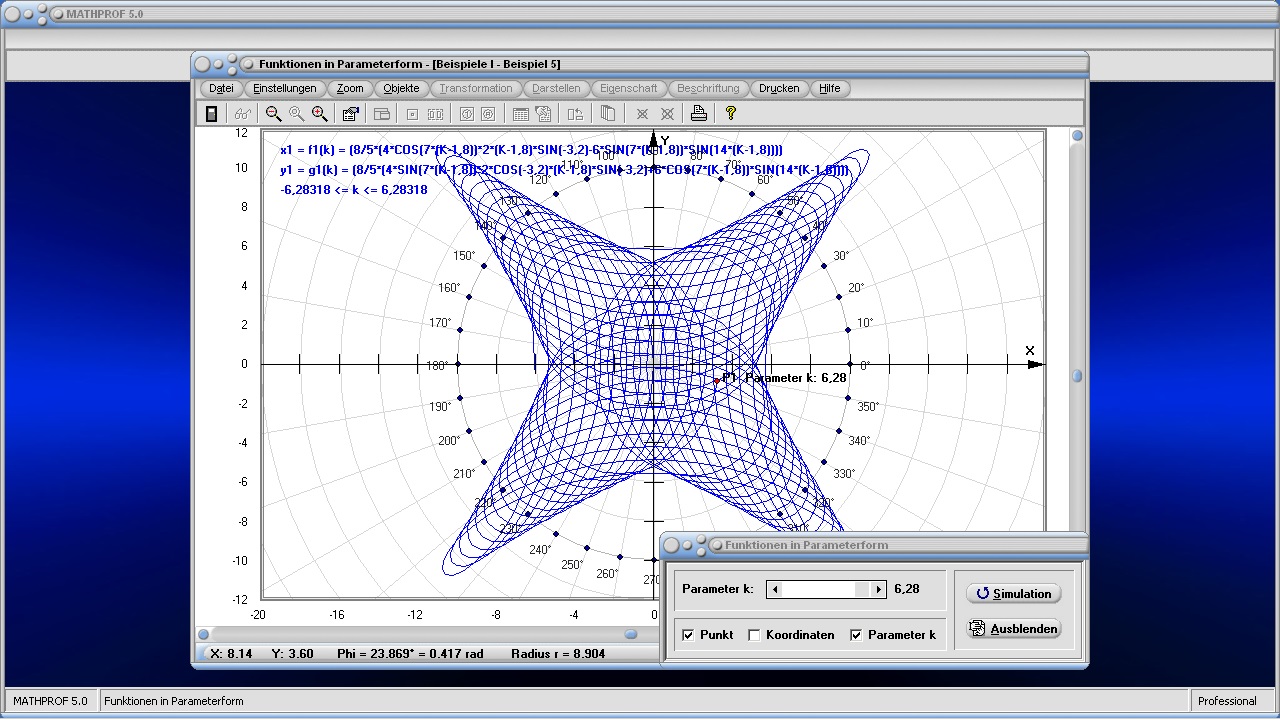Image resolution: width=1280 pixels, height=720 pixels.
Task: Click middle knob of horizontal scrollbar
Action: 631,634
